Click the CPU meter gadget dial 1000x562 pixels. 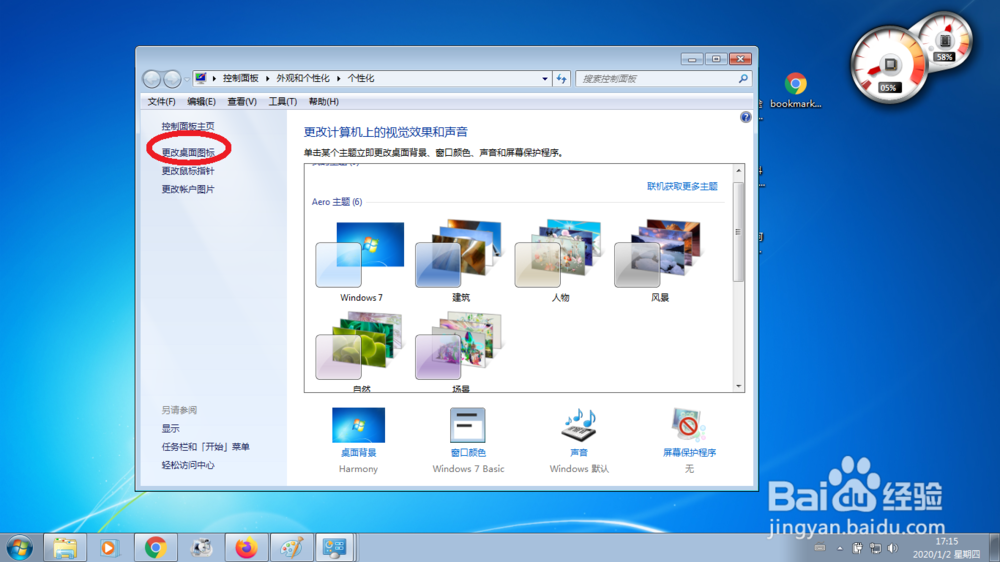(x=889, y=66)
